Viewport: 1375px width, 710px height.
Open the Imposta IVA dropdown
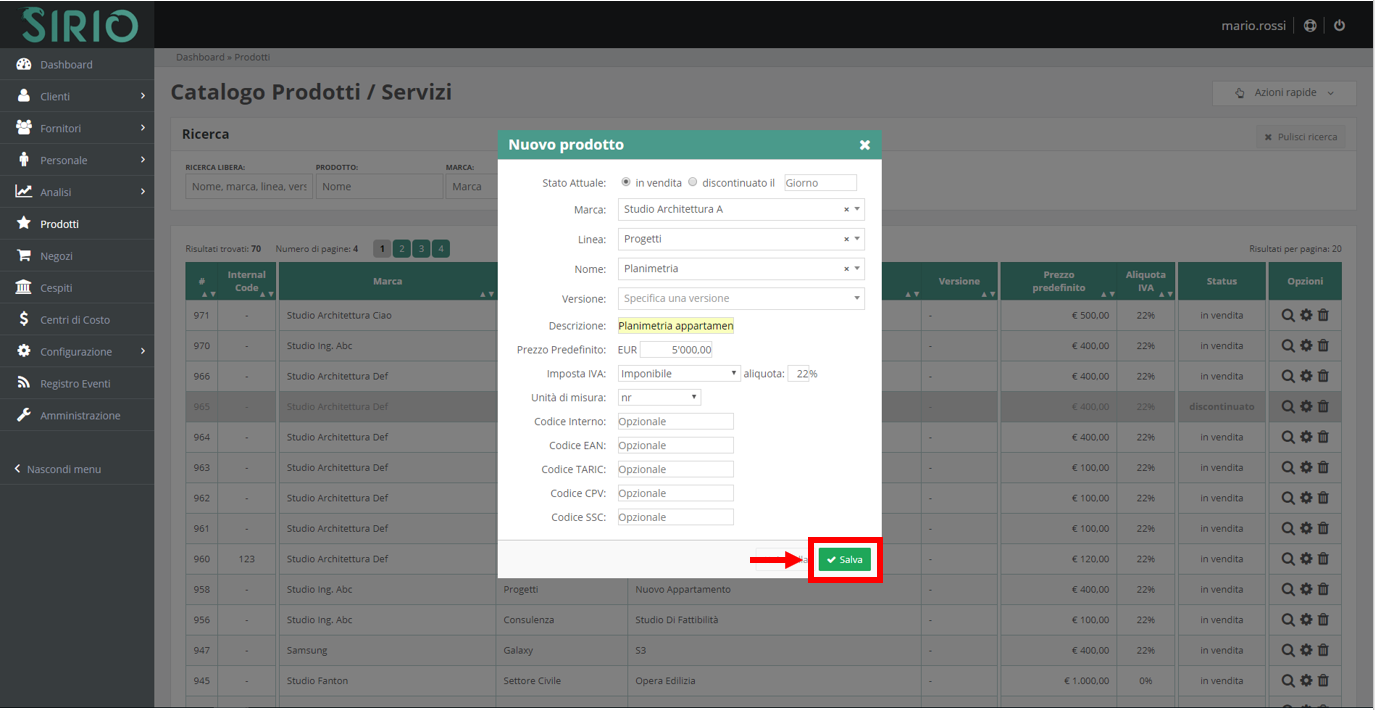click(x=679, y=373)
